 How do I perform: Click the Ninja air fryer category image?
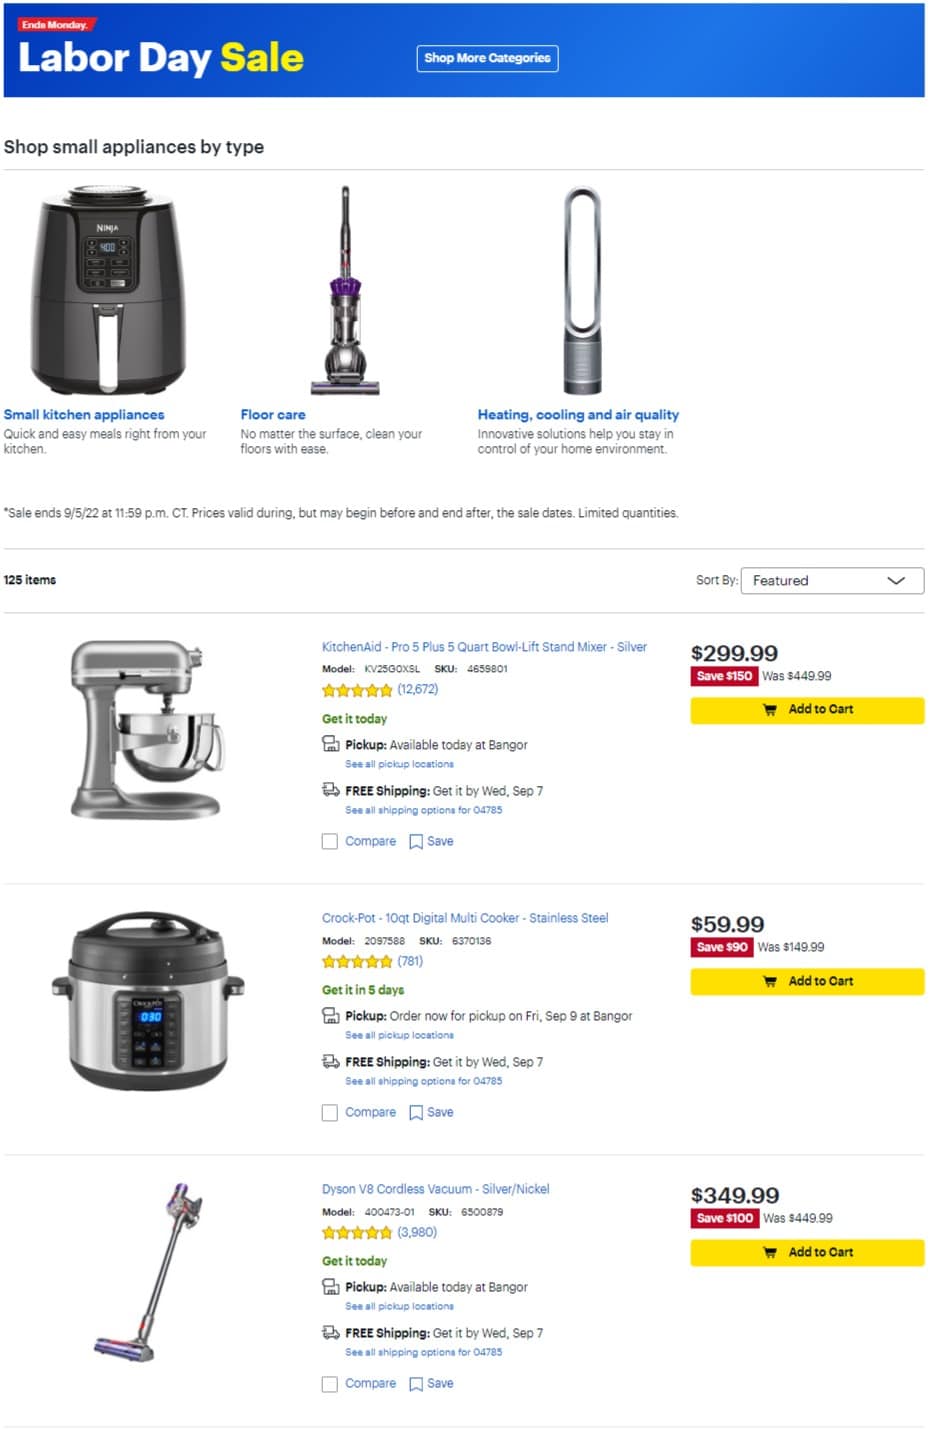[x=107, y=290]
